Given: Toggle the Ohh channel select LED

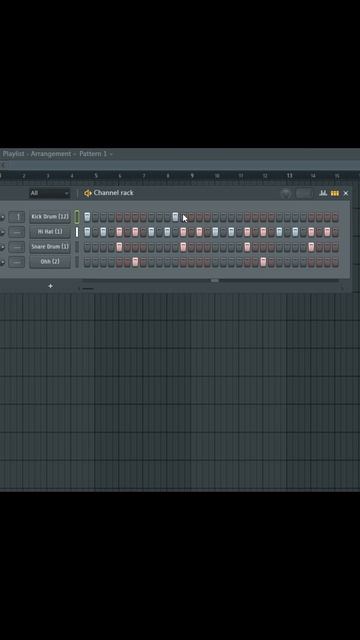Looking at the screenshot, I should 77,262.
